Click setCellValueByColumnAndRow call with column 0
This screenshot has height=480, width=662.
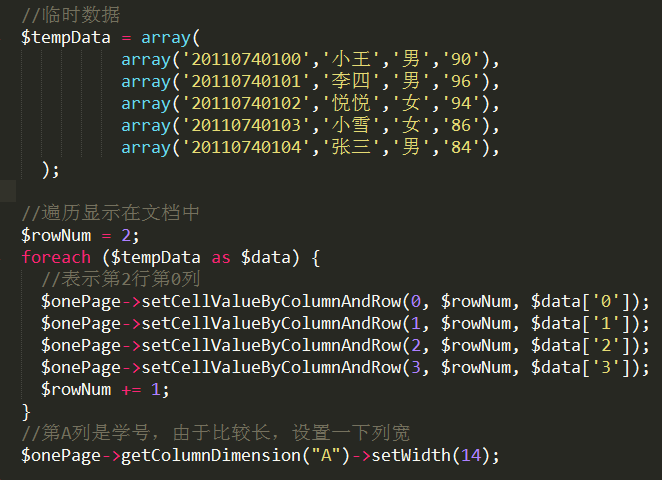[271, 301]
